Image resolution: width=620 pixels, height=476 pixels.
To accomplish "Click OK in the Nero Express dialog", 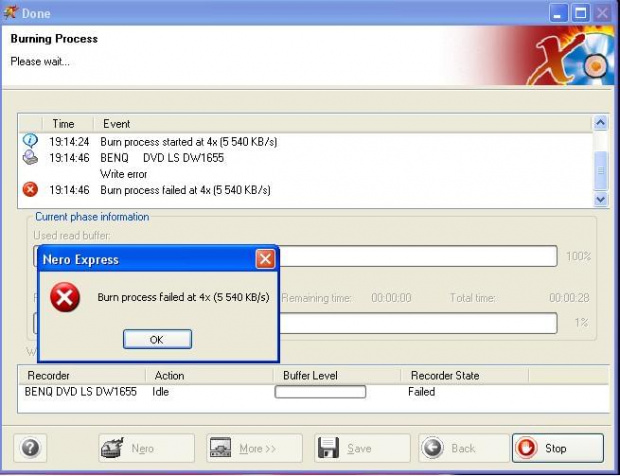I will [157, 339].
